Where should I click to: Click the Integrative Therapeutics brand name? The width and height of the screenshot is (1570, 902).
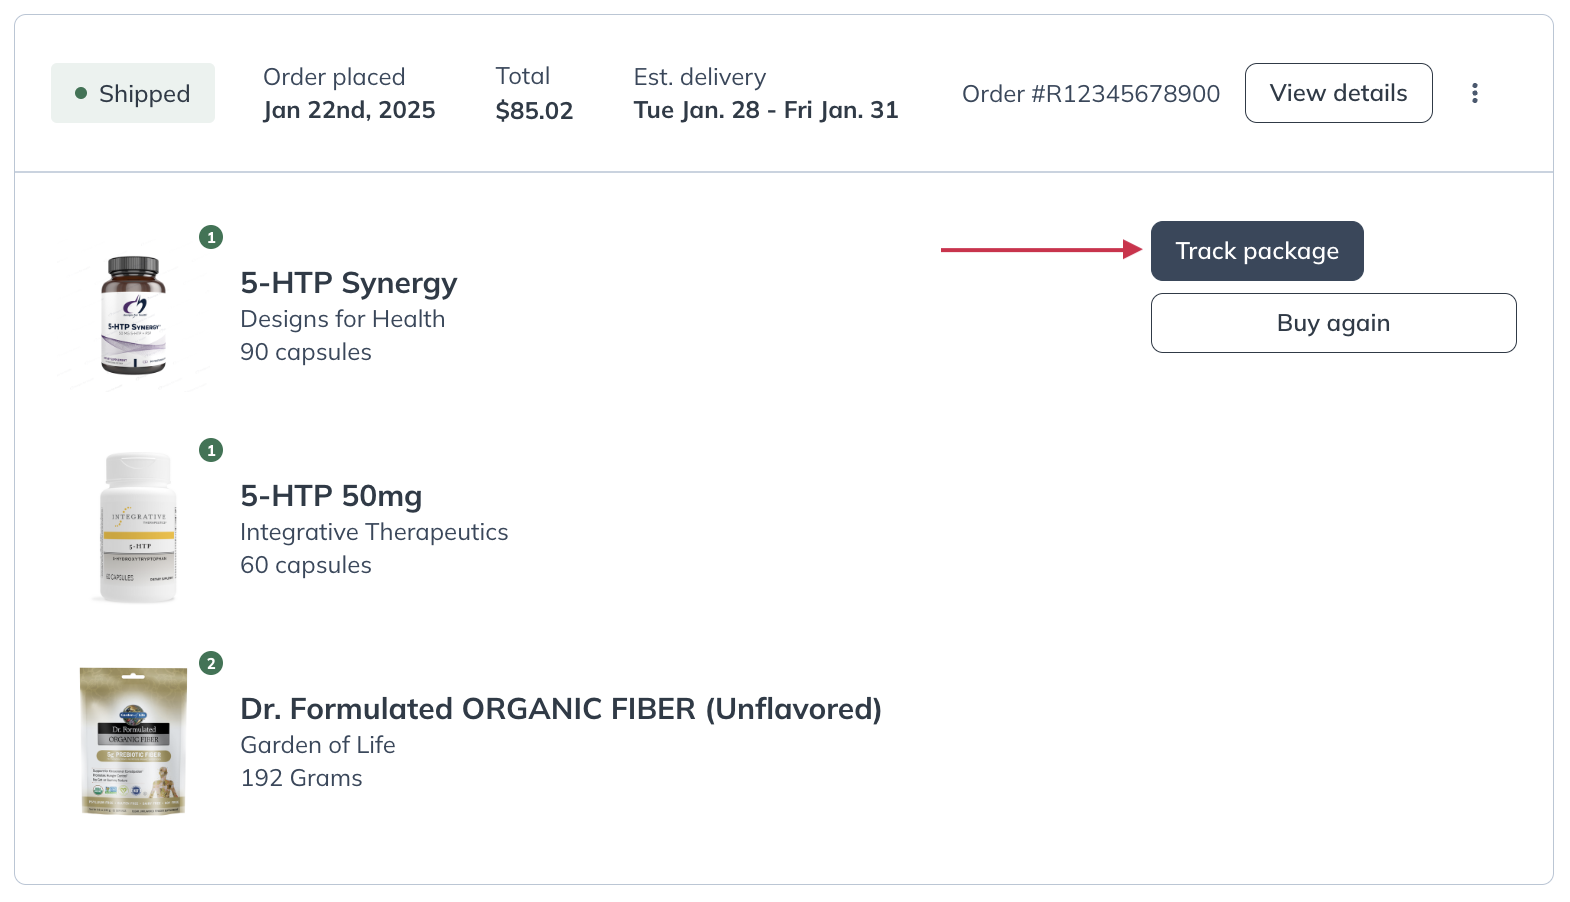pyautogui.click(x=374, y=532)
